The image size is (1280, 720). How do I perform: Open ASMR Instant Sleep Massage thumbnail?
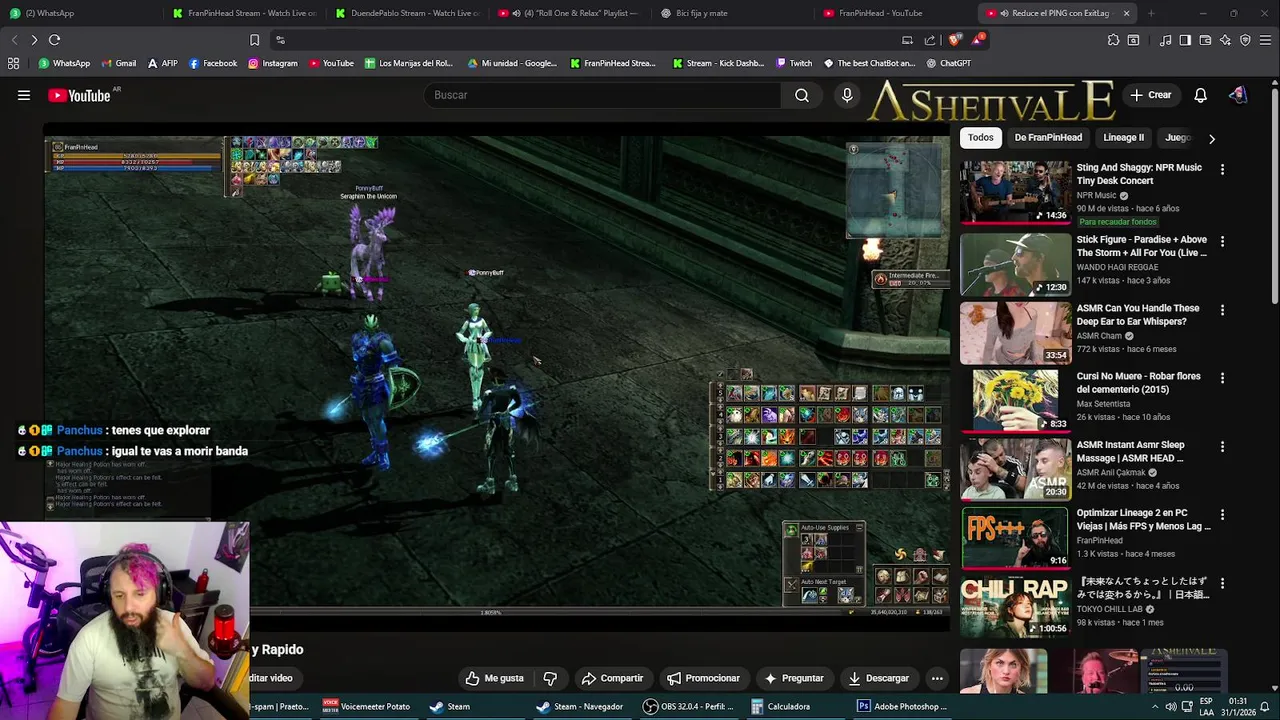pos(1014,469)
